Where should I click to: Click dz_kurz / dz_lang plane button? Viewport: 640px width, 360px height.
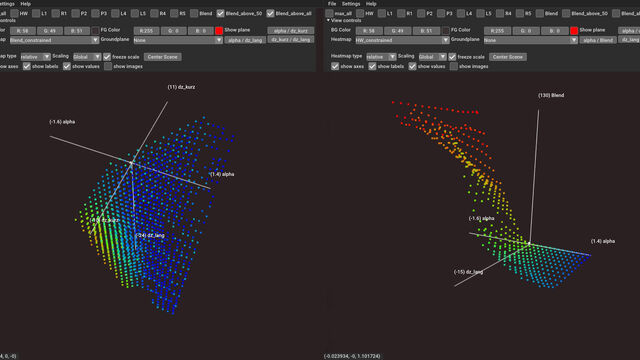[x=291, y=40]
